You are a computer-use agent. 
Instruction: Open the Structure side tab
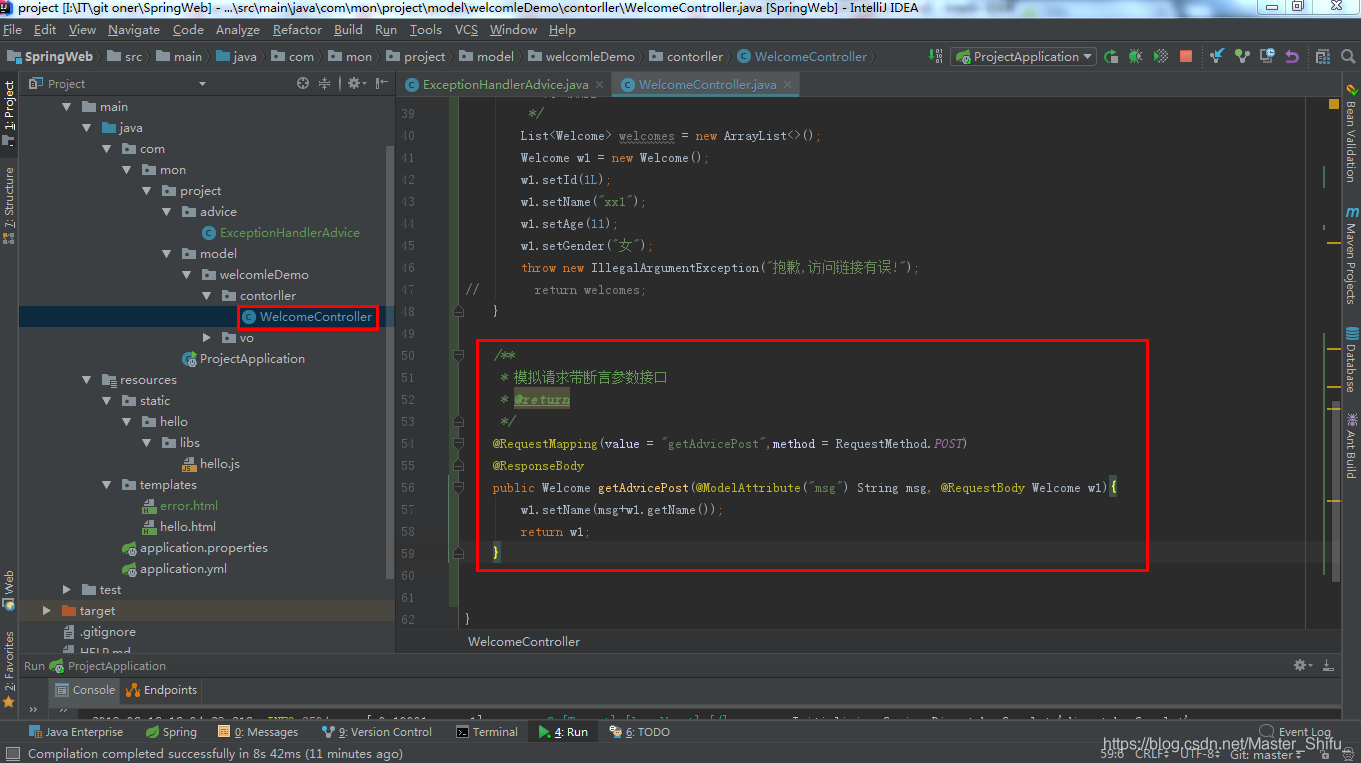pos(9,205)
